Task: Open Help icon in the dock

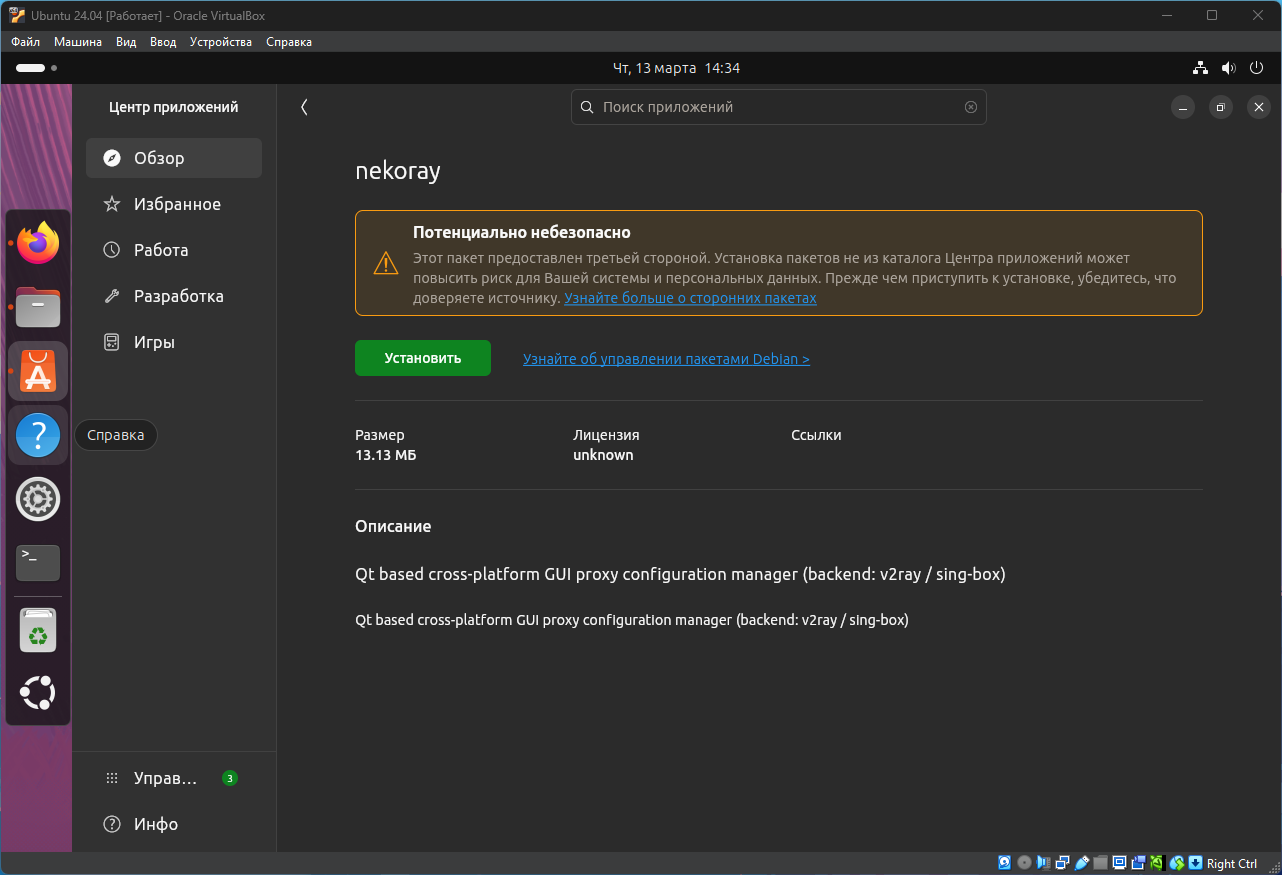Action: pos(38,435)
